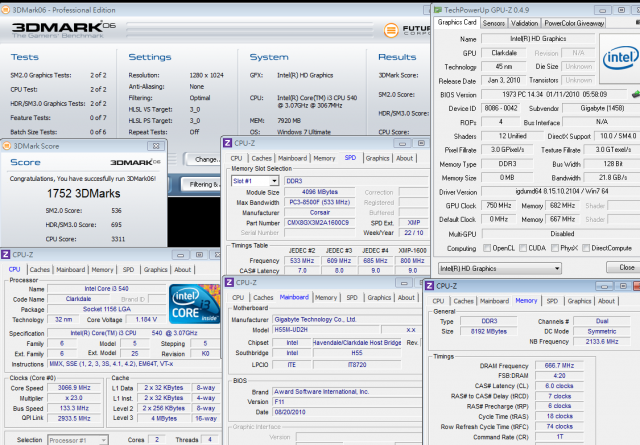640x445 pixels.
Task: Click the Z icon of the CPU-Z Mainboard window
Action: pyautogui.click(x=229, y=282)
